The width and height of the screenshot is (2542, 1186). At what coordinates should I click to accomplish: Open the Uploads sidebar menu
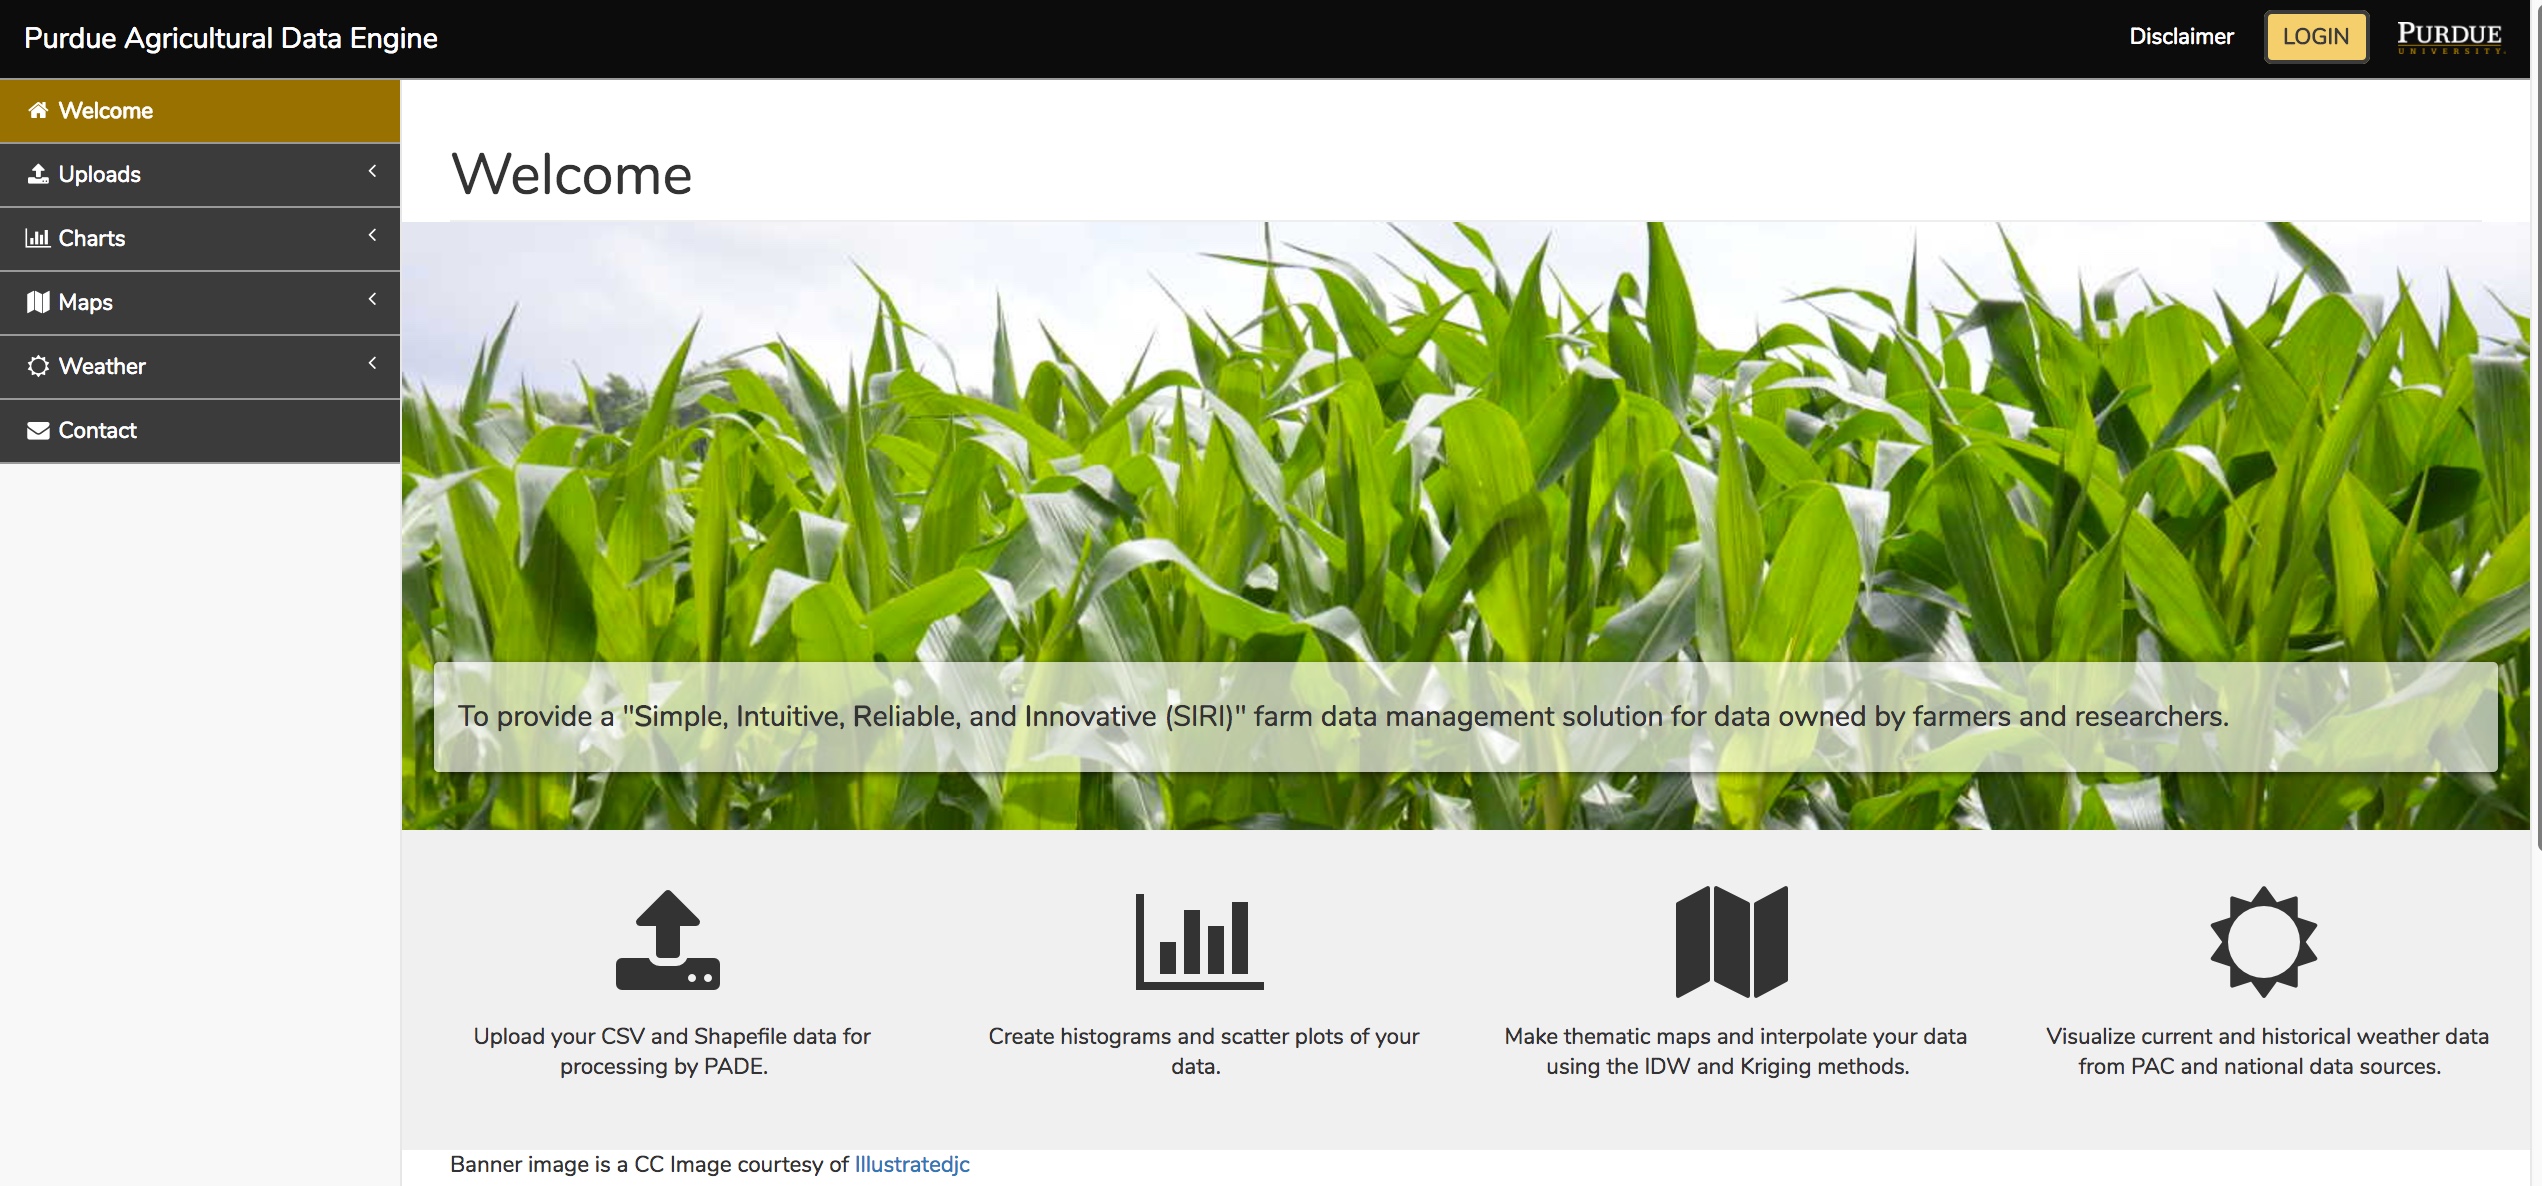point(200,175)
